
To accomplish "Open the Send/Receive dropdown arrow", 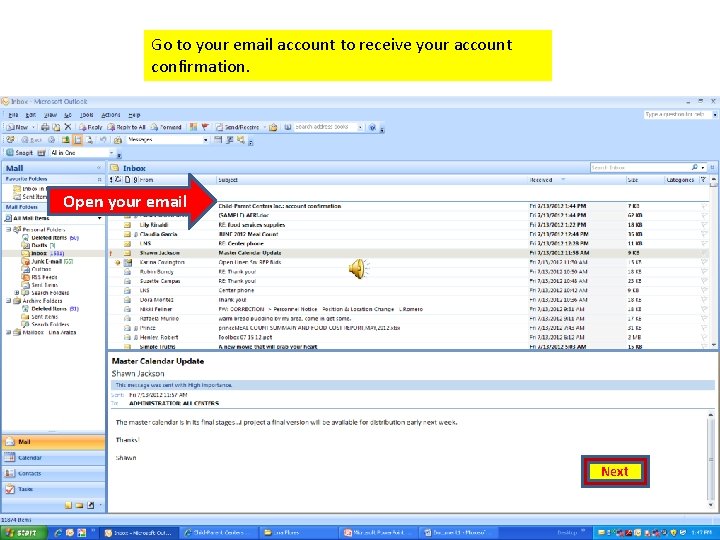I will (264, 127).
